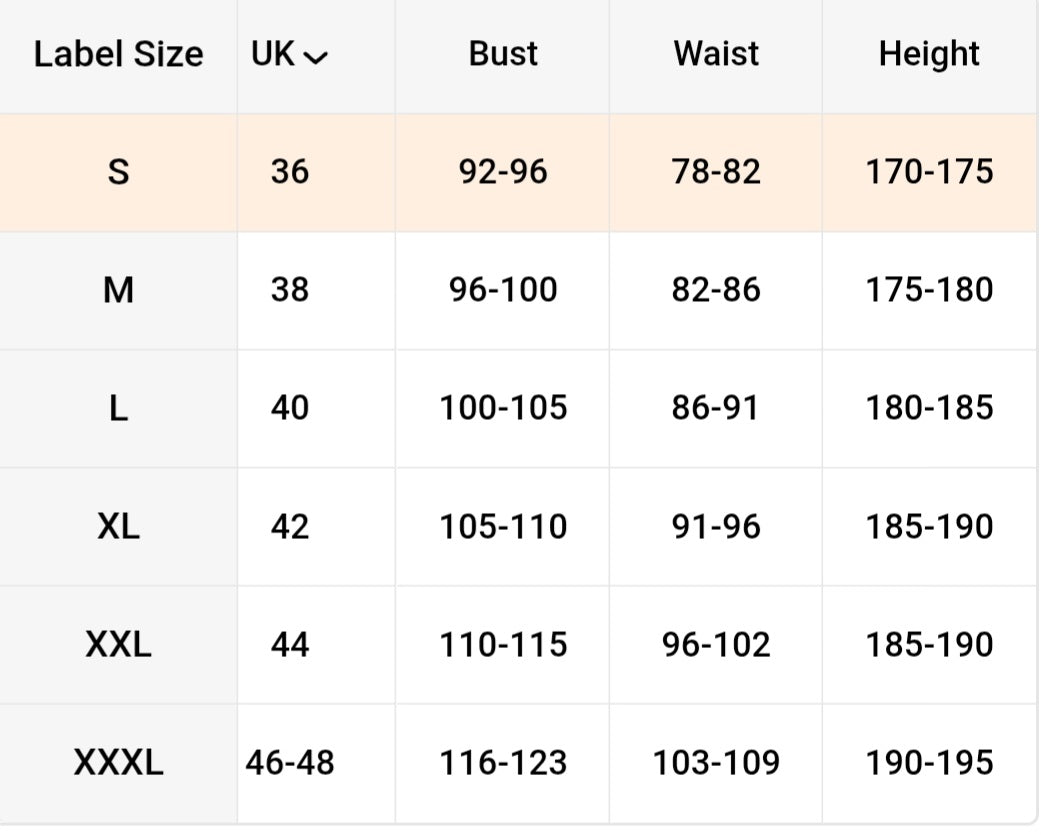
Task: Click bust measurement 96-100 cell
Action: 503,290
